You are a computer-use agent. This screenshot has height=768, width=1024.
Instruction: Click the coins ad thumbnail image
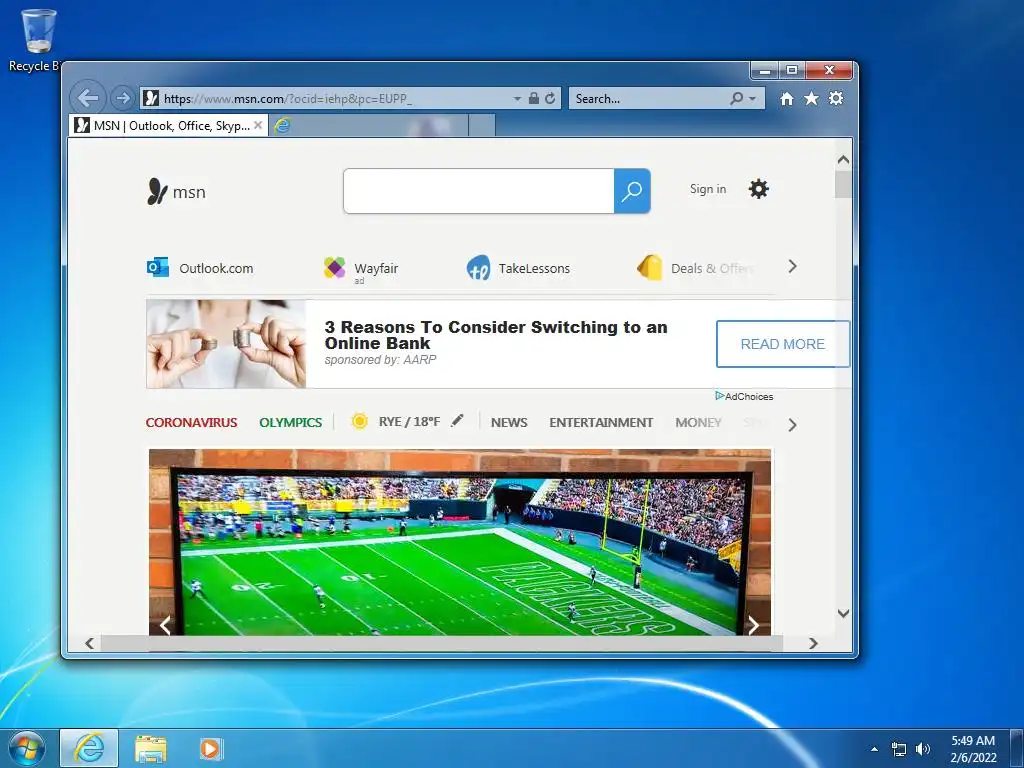226,344
